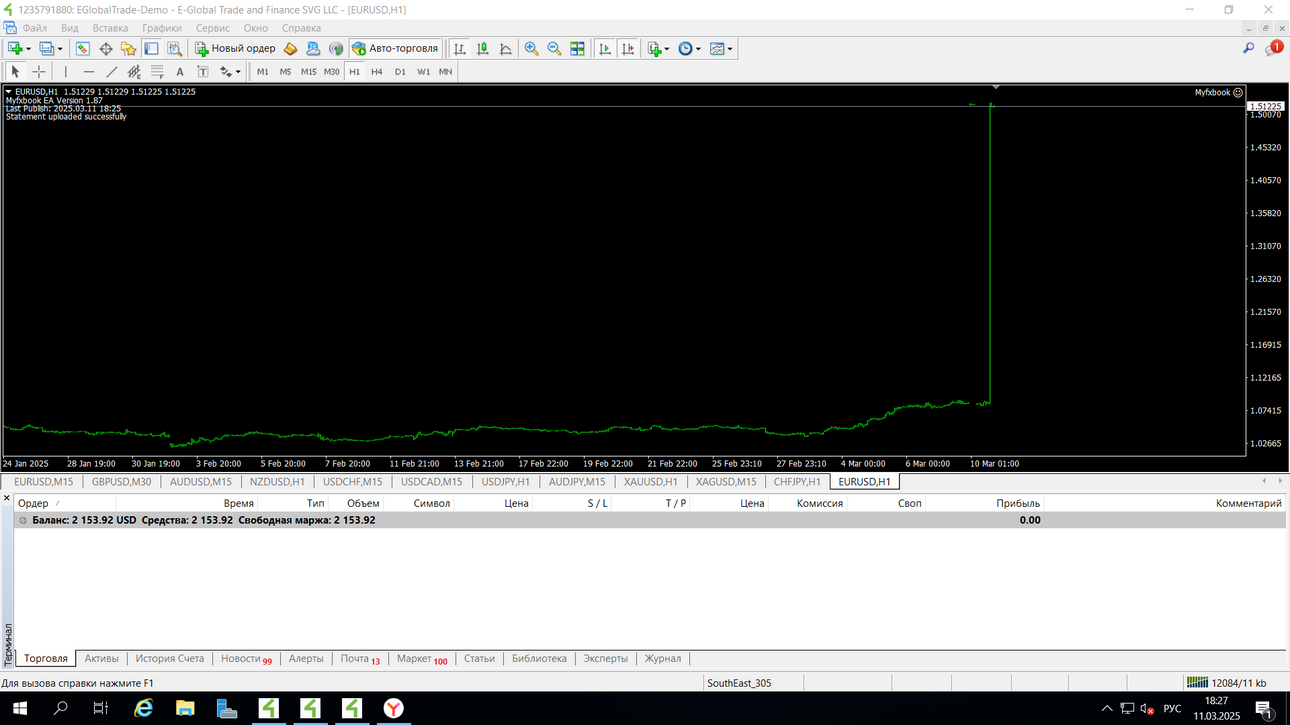Tile chart windows with the grid icon
Image resolution: width=1290 pixels, height=725 pixels.
(x=577, y=48)
